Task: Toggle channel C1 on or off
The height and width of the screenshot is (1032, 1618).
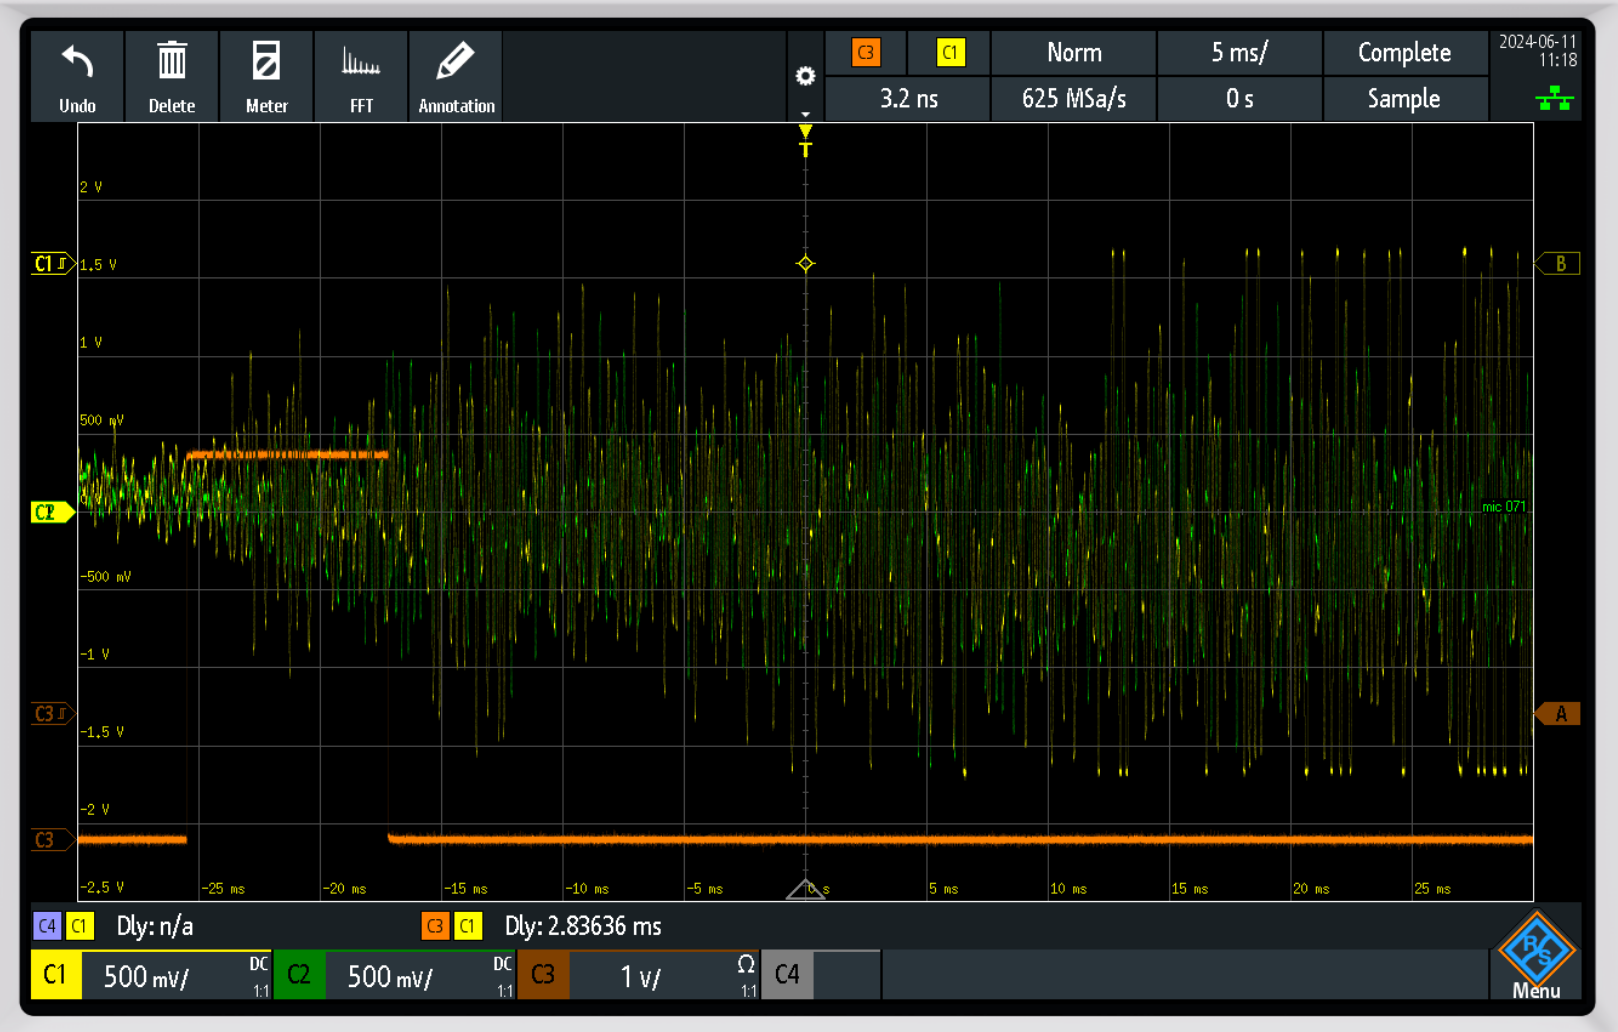Action: (55, 975)
